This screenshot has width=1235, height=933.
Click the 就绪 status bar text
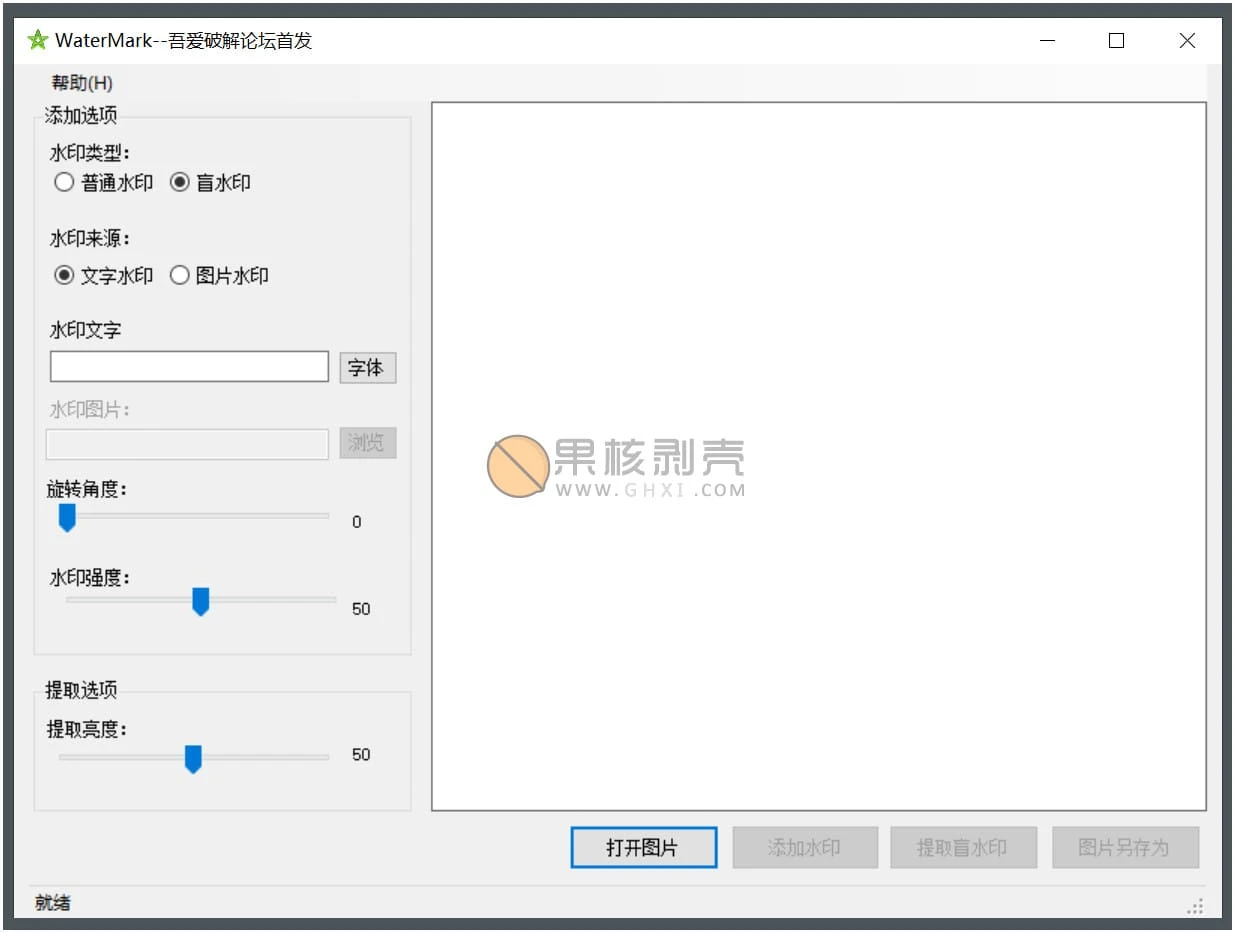coord(52,903)
